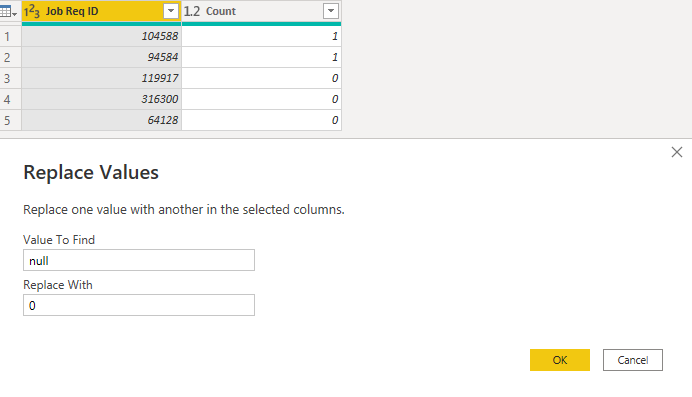Click the Job Req ID whole-number type icon
Screen dimensions: 692x397
coord(32,11)
